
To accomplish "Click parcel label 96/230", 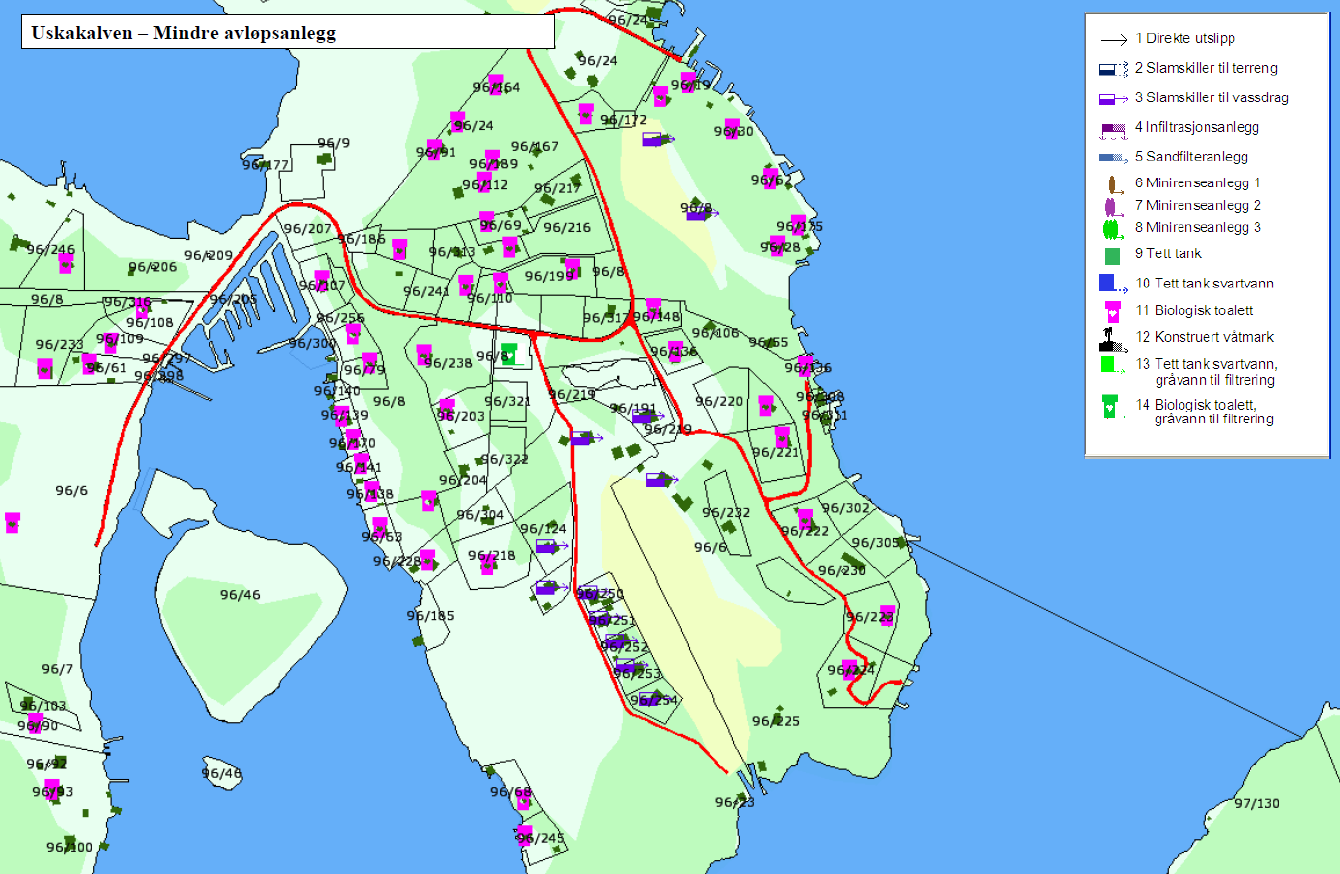I will pyautogui.click(x=842, y=571).
